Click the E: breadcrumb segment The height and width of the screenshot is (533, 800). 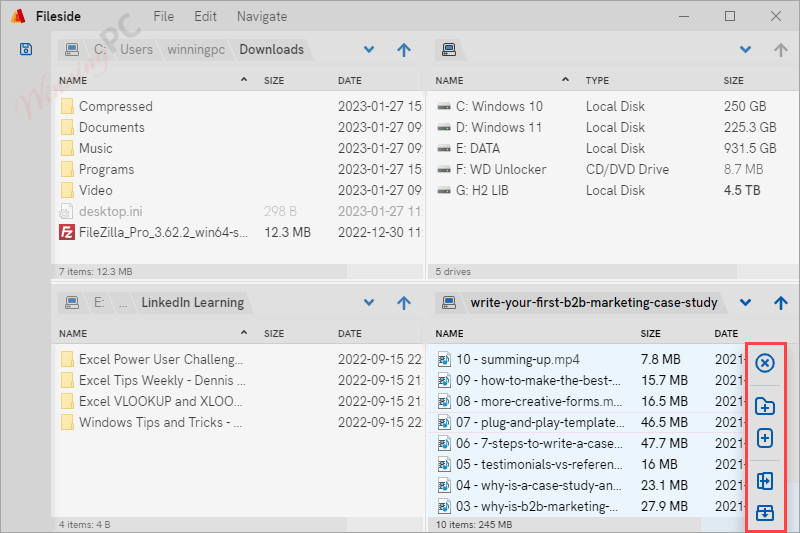point(99,302)
